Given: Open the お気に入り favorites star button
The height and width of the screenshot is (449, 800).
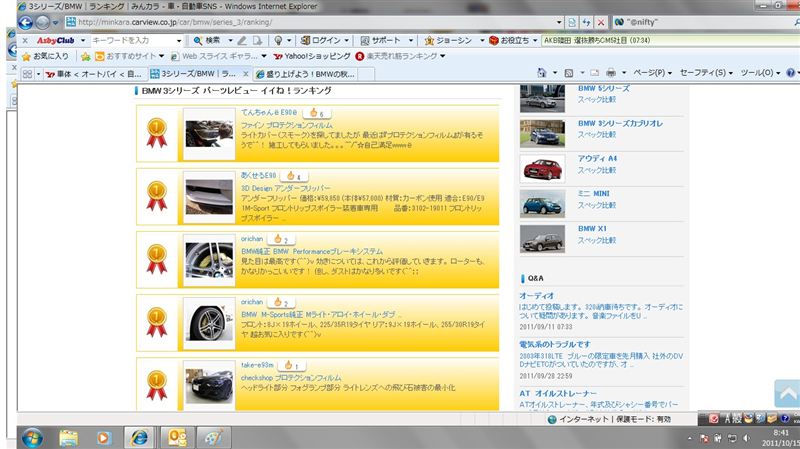Looking at the screenshot, I should 45,56.
